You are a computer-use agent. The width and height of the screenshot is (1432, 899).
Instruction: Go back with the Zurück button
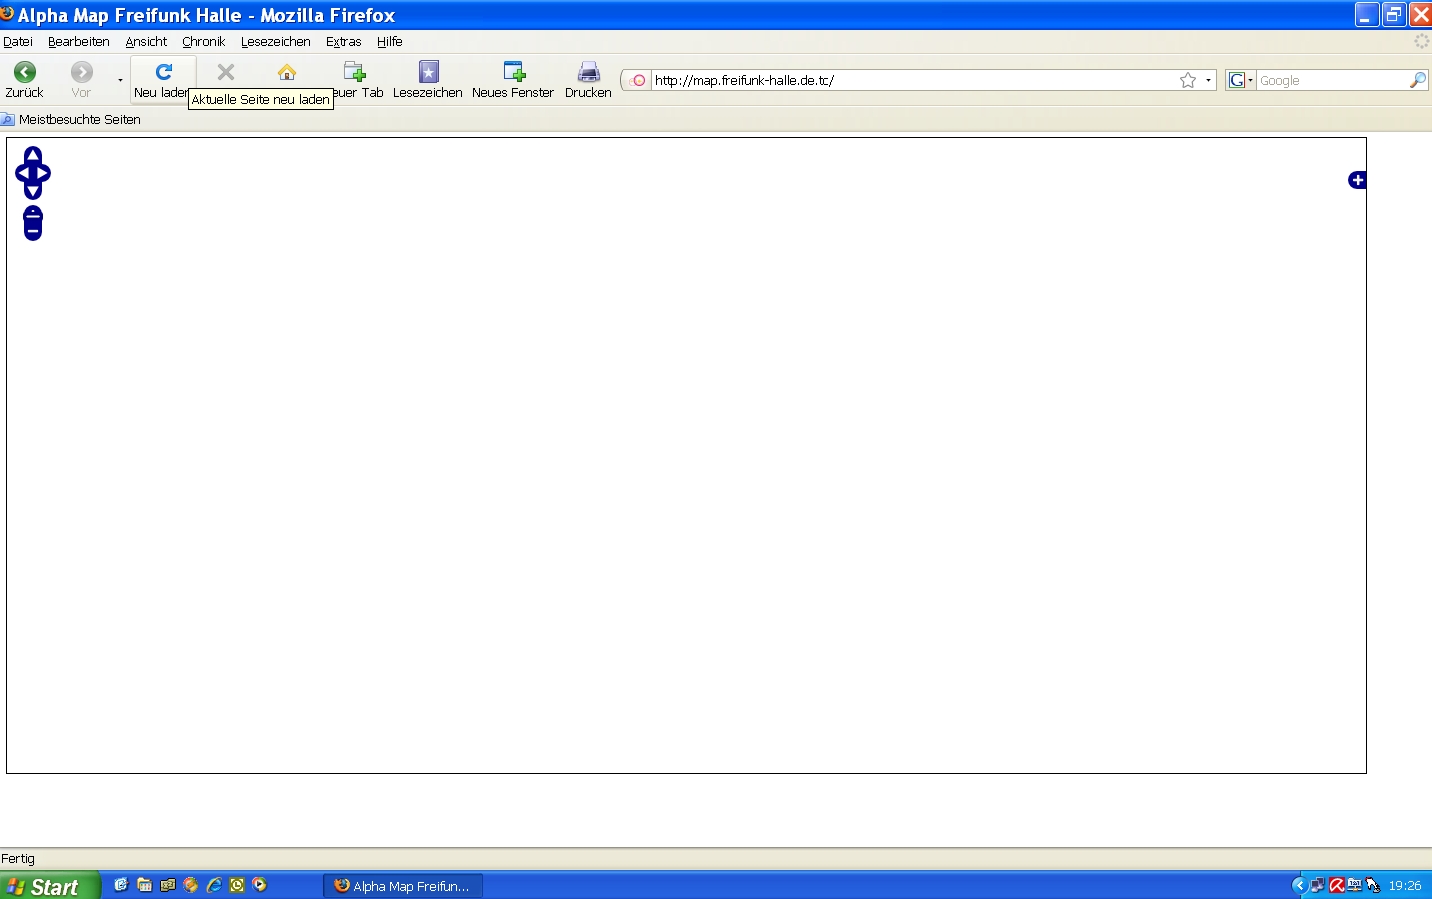tap(24, 79)
